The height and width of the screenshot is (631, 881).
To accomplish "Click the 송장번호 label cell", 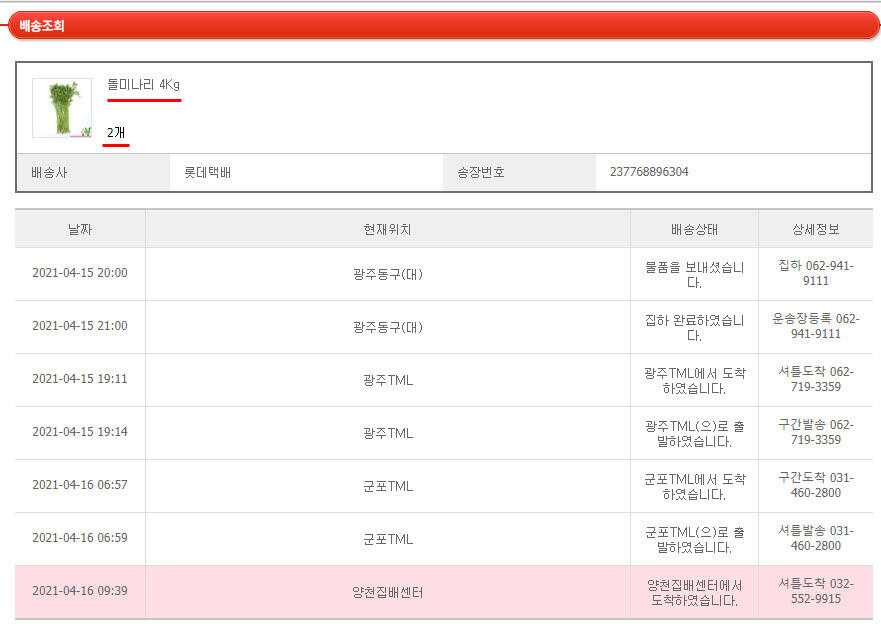I will [519, 172].
